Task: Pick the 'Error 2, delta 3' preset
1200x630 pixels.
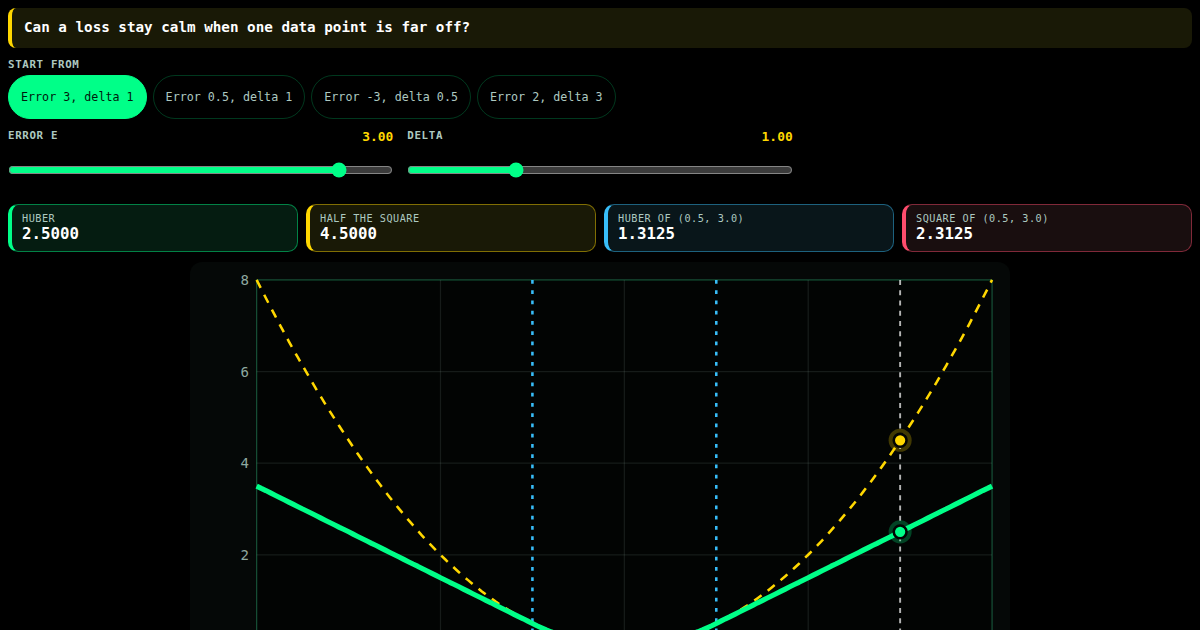Action: (x=546, y=97)
